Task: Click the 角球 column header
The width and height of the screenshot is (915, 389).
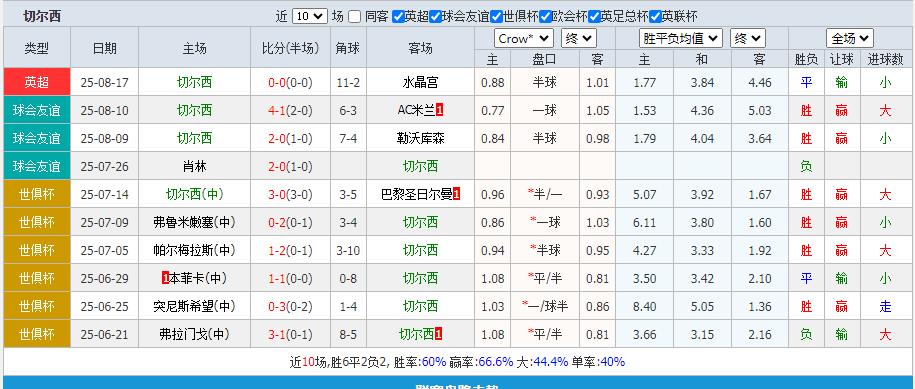Action: pos(348,48)
